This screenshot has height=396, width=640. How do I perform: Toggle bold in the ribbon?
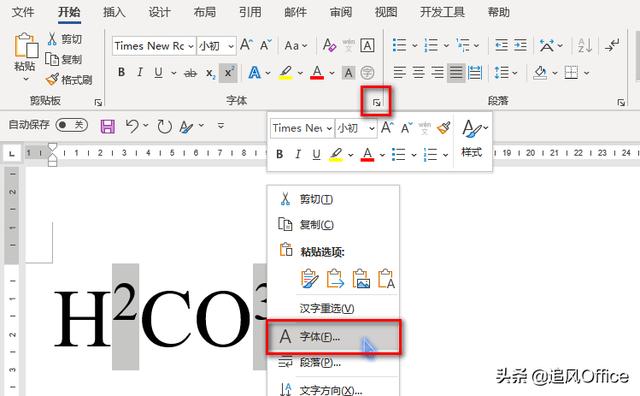121,73
